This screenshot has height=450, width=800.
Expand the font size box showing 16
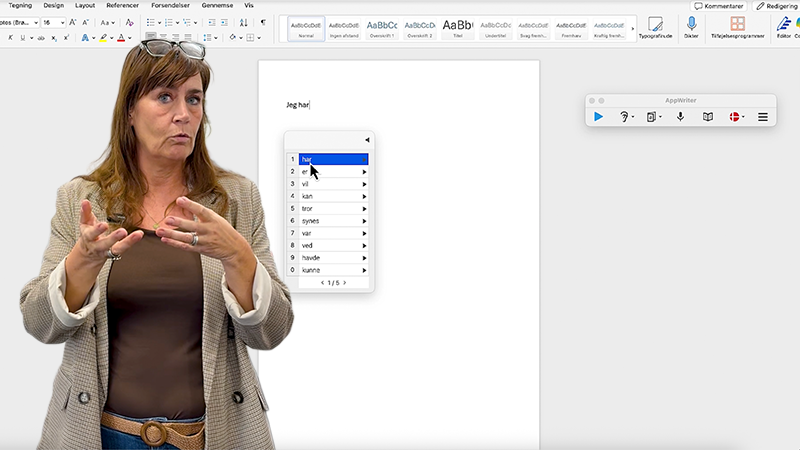tap(62, 22)
